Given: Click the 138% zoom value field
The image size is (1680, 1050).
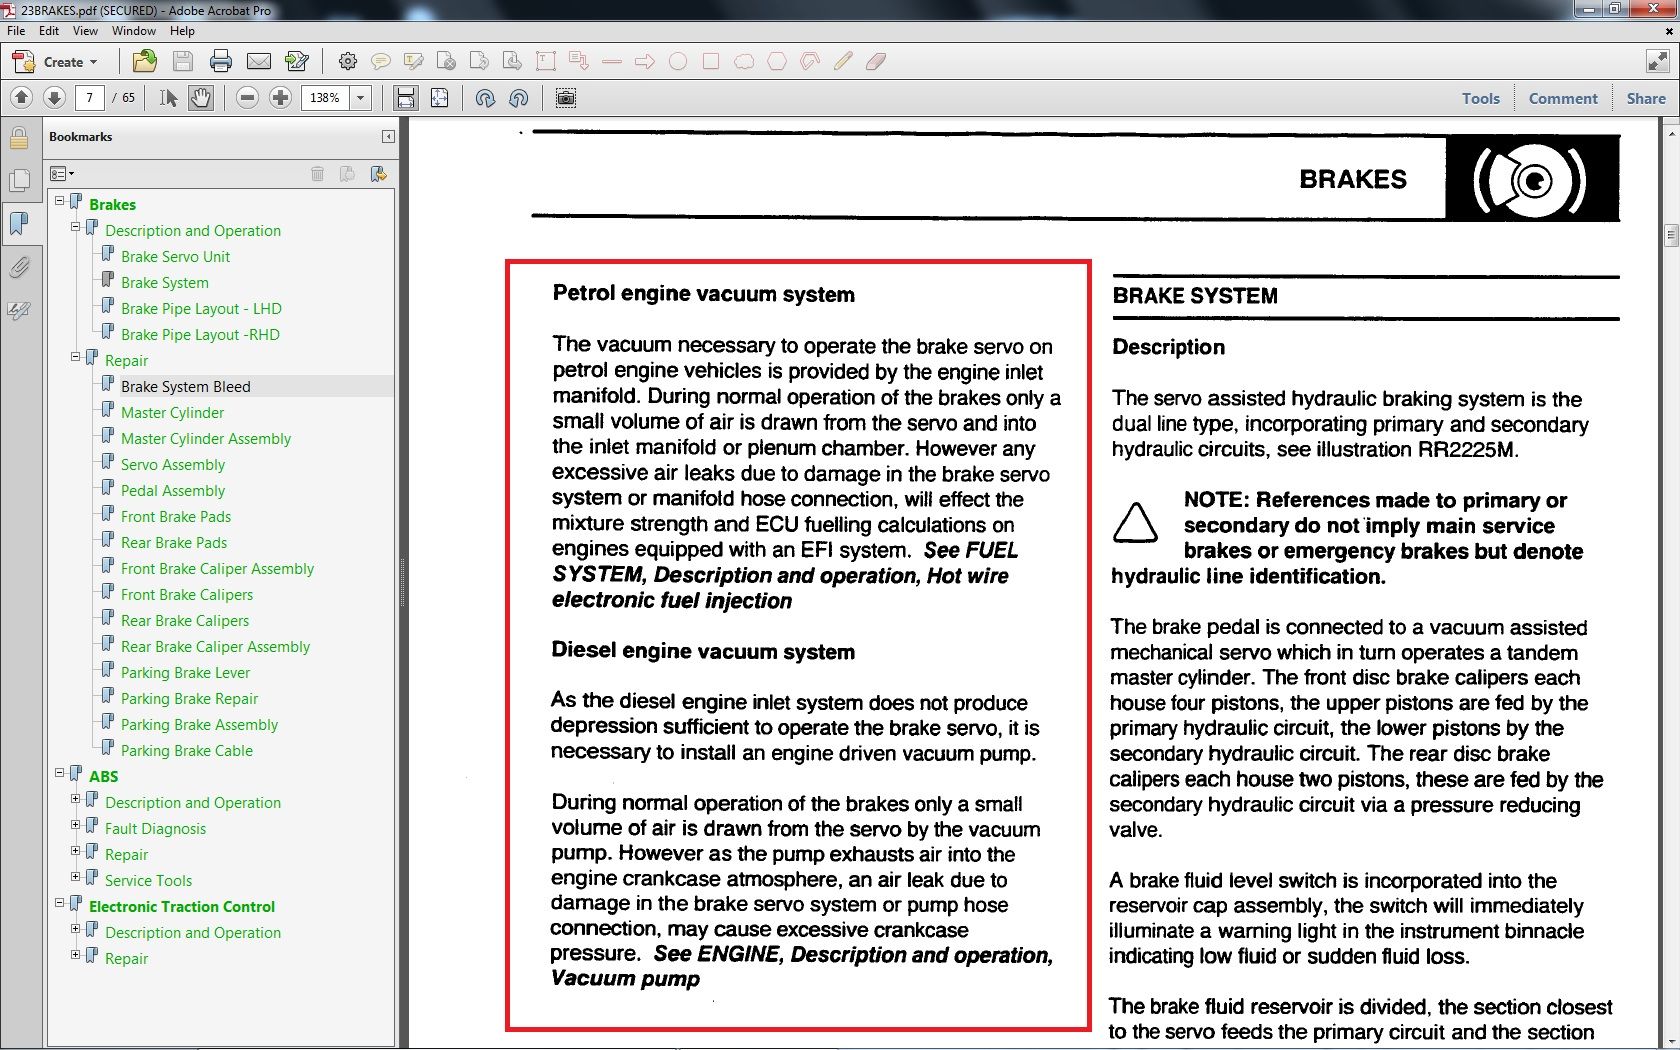Looking at the screenshot, I should pyautogui.click(x=325, y=98).
